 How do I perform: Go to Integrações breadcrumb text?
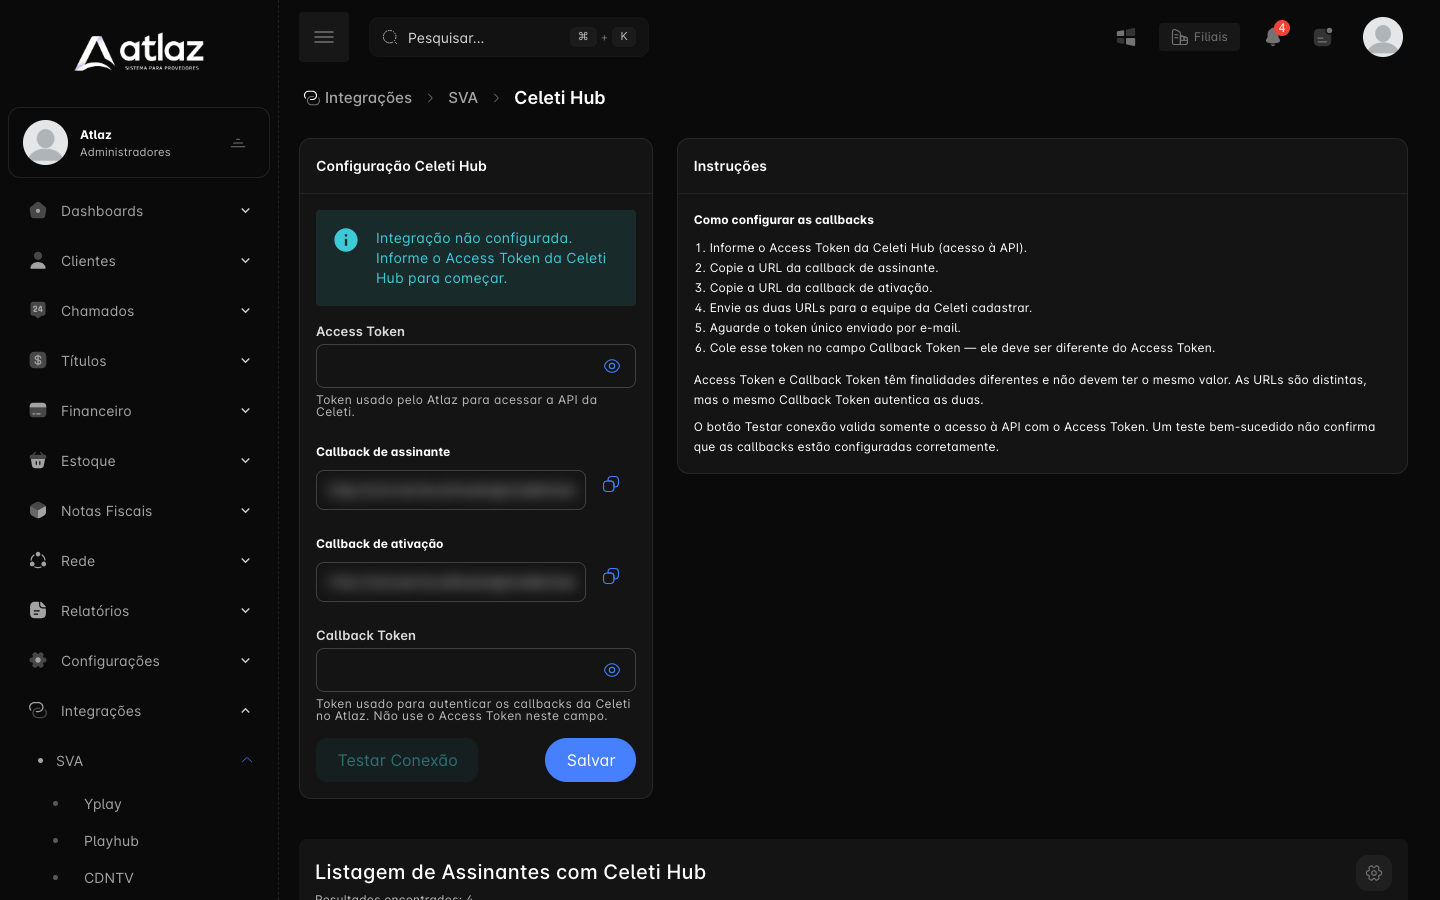[x=368, y=97]
